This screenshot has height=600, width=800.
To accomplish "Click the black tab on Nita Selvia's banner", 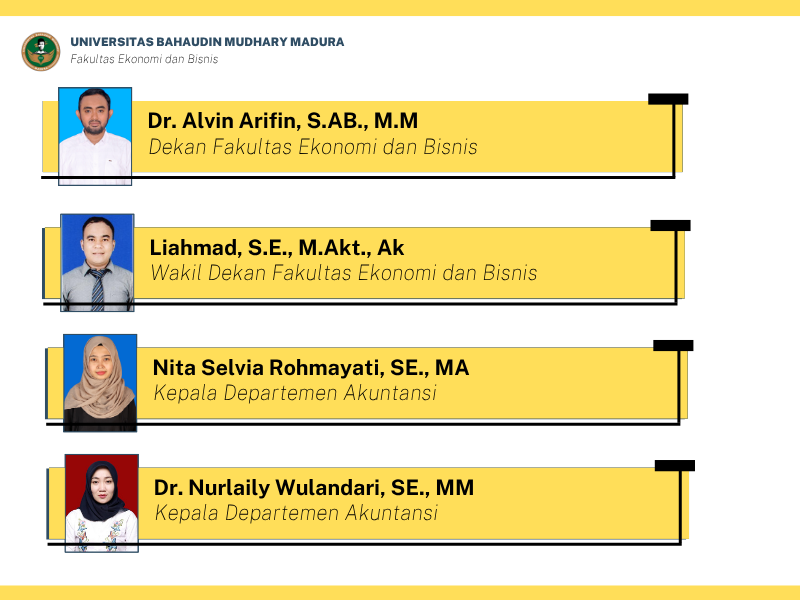I will 673,345.
